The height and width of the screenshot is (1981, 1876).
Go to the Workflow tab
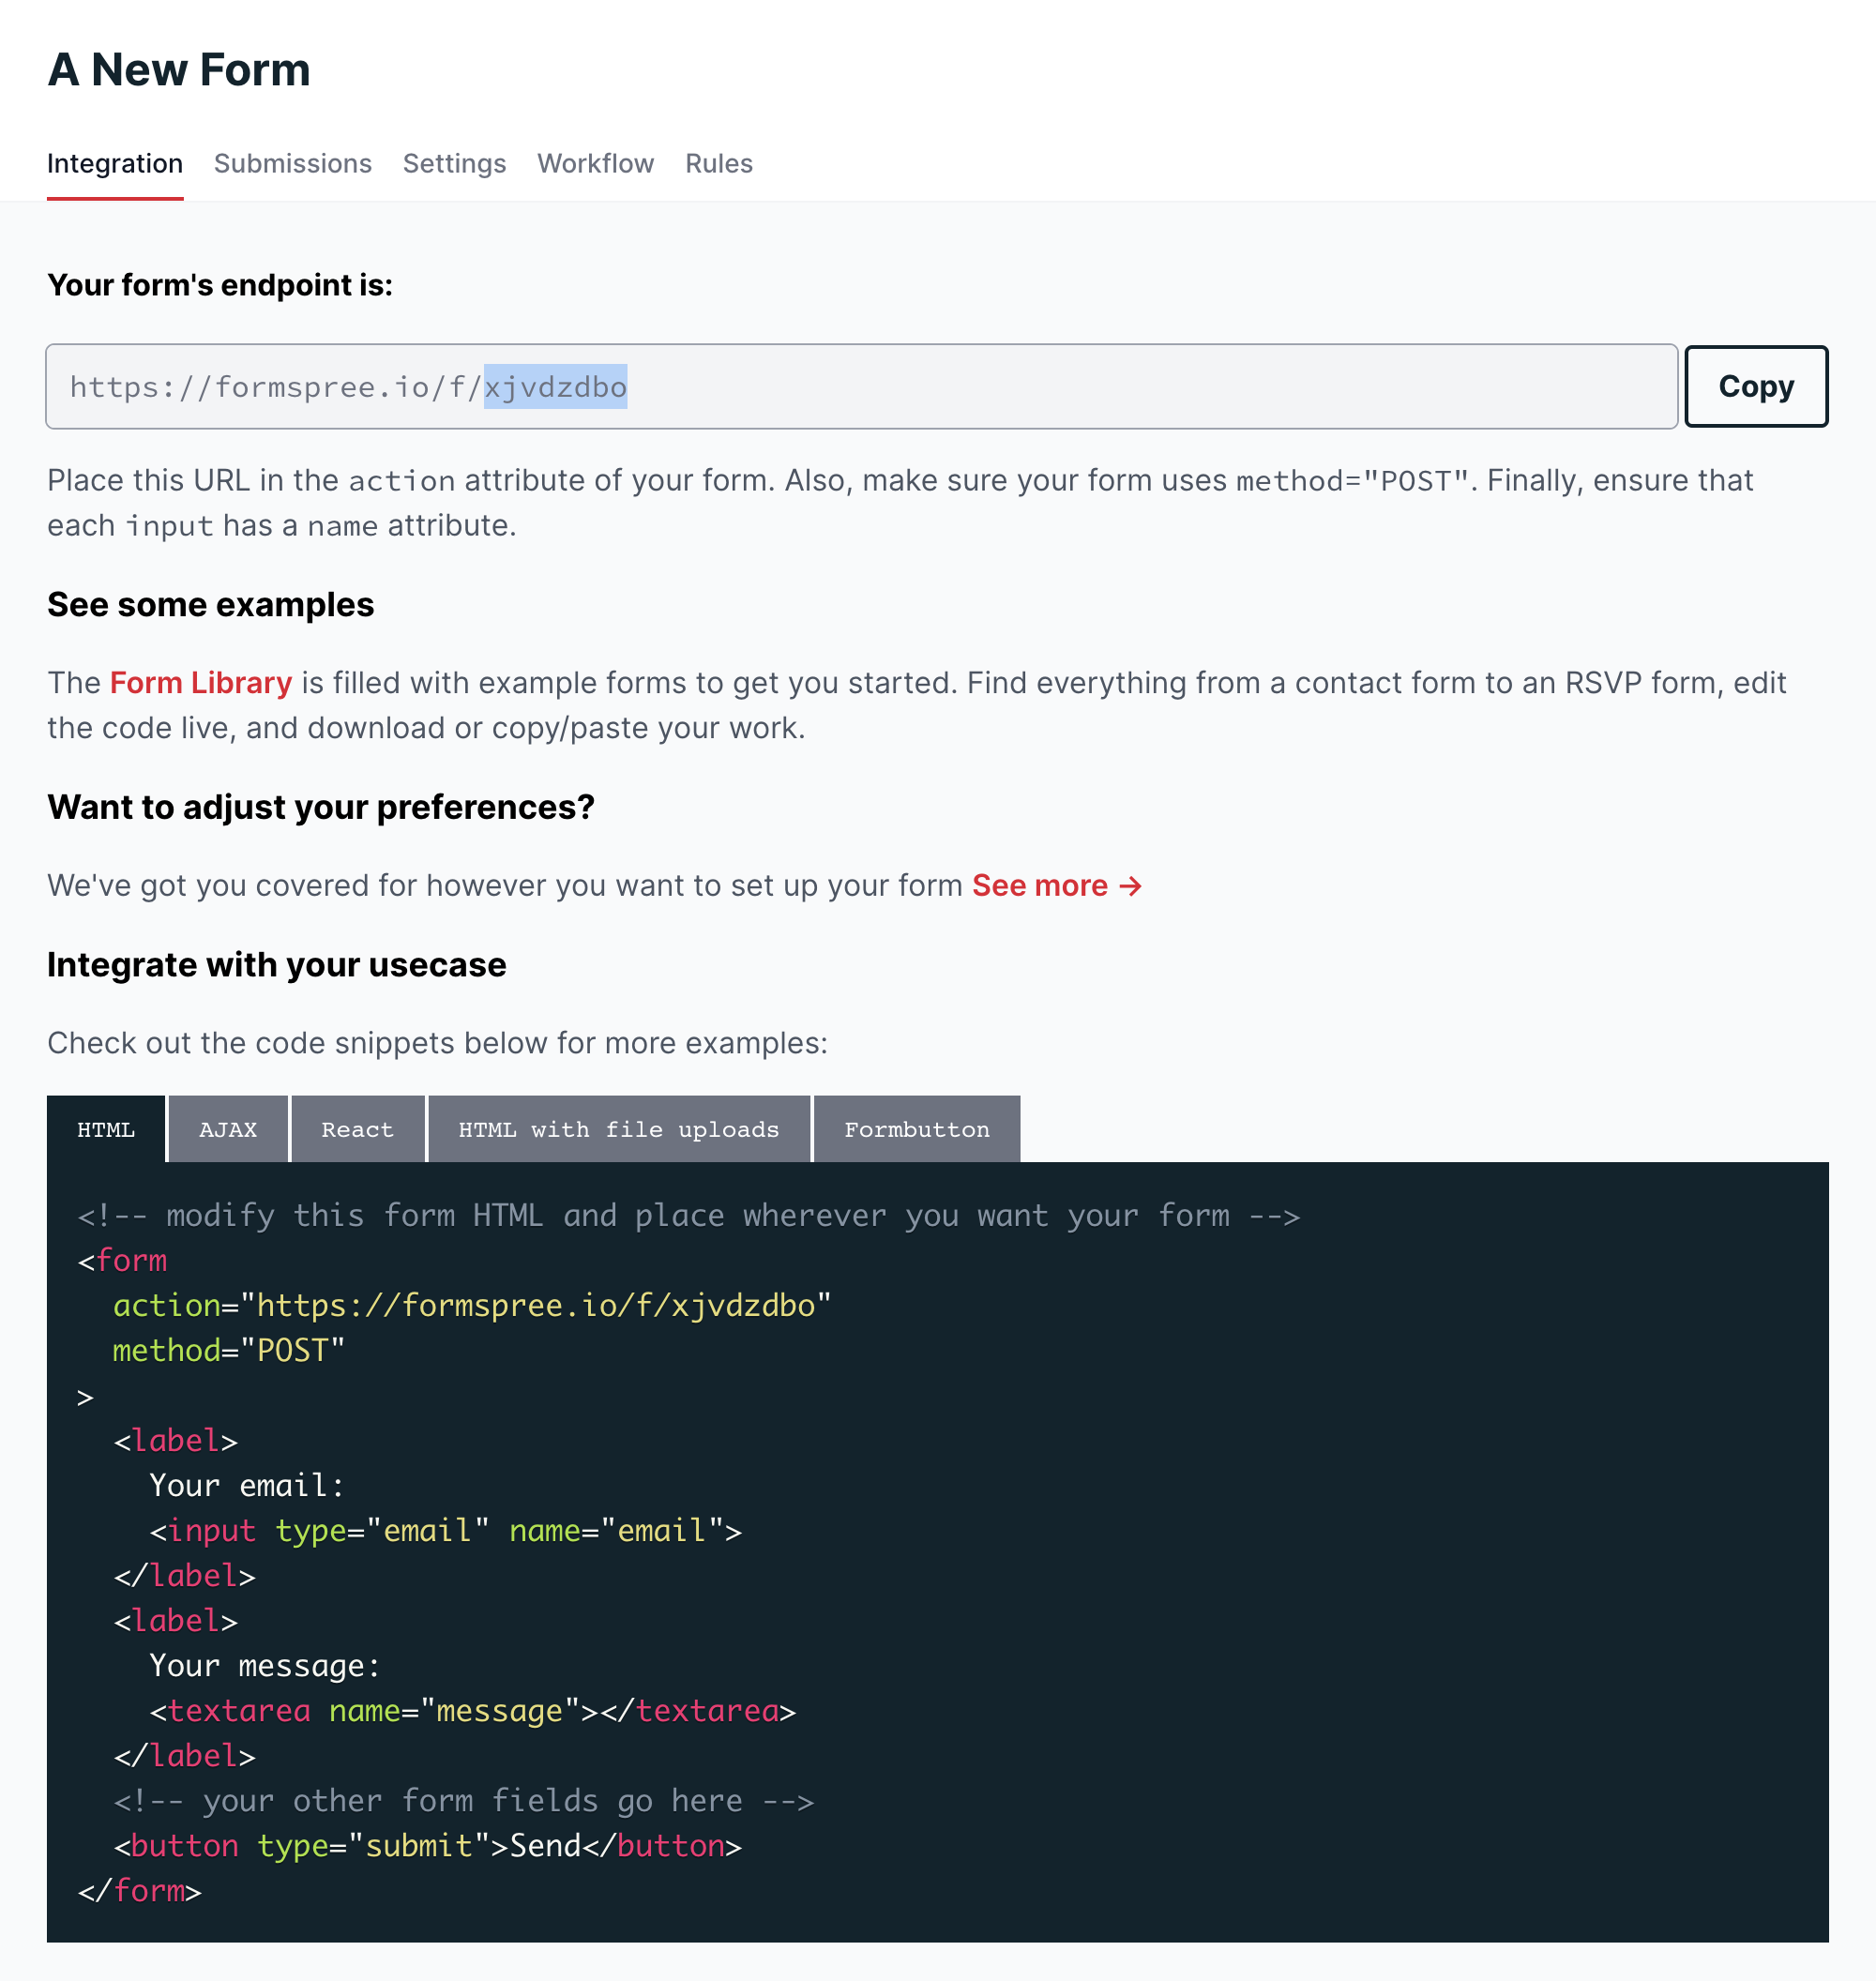point(595,163)
